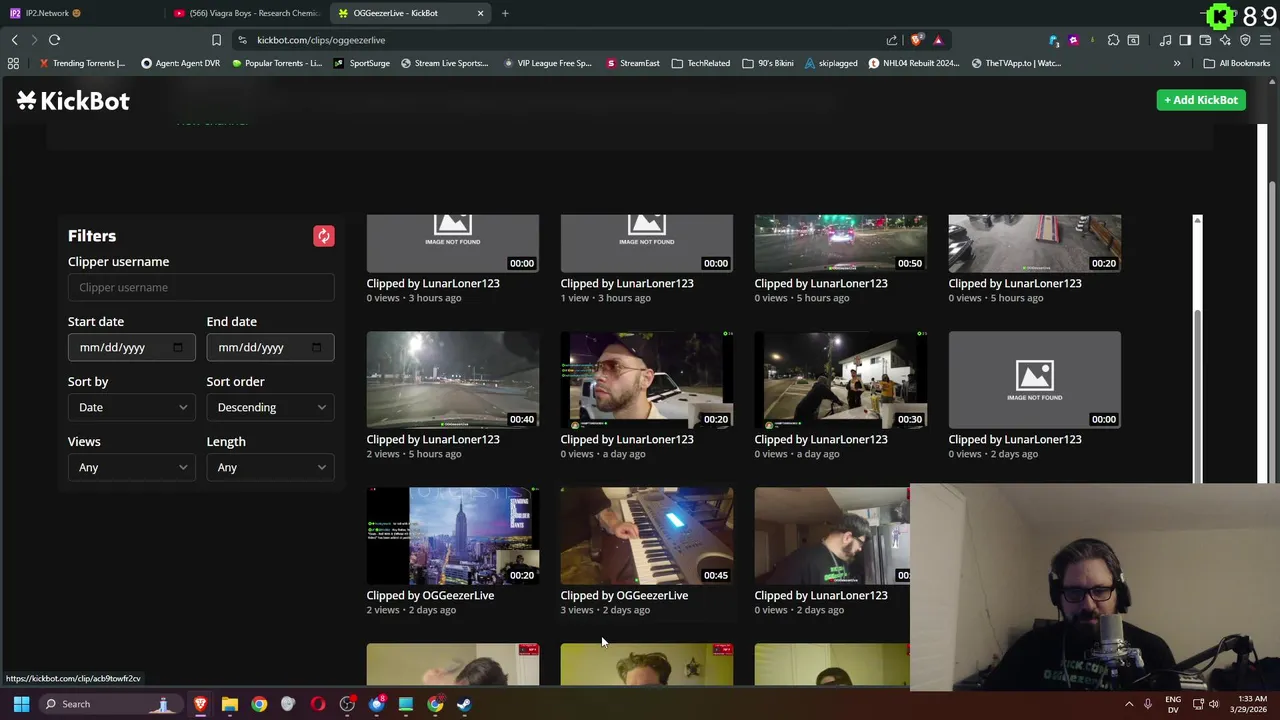Click the End date input field
Image resolution: width=1280 pixels, height=720 pixels.
[270, 347]
